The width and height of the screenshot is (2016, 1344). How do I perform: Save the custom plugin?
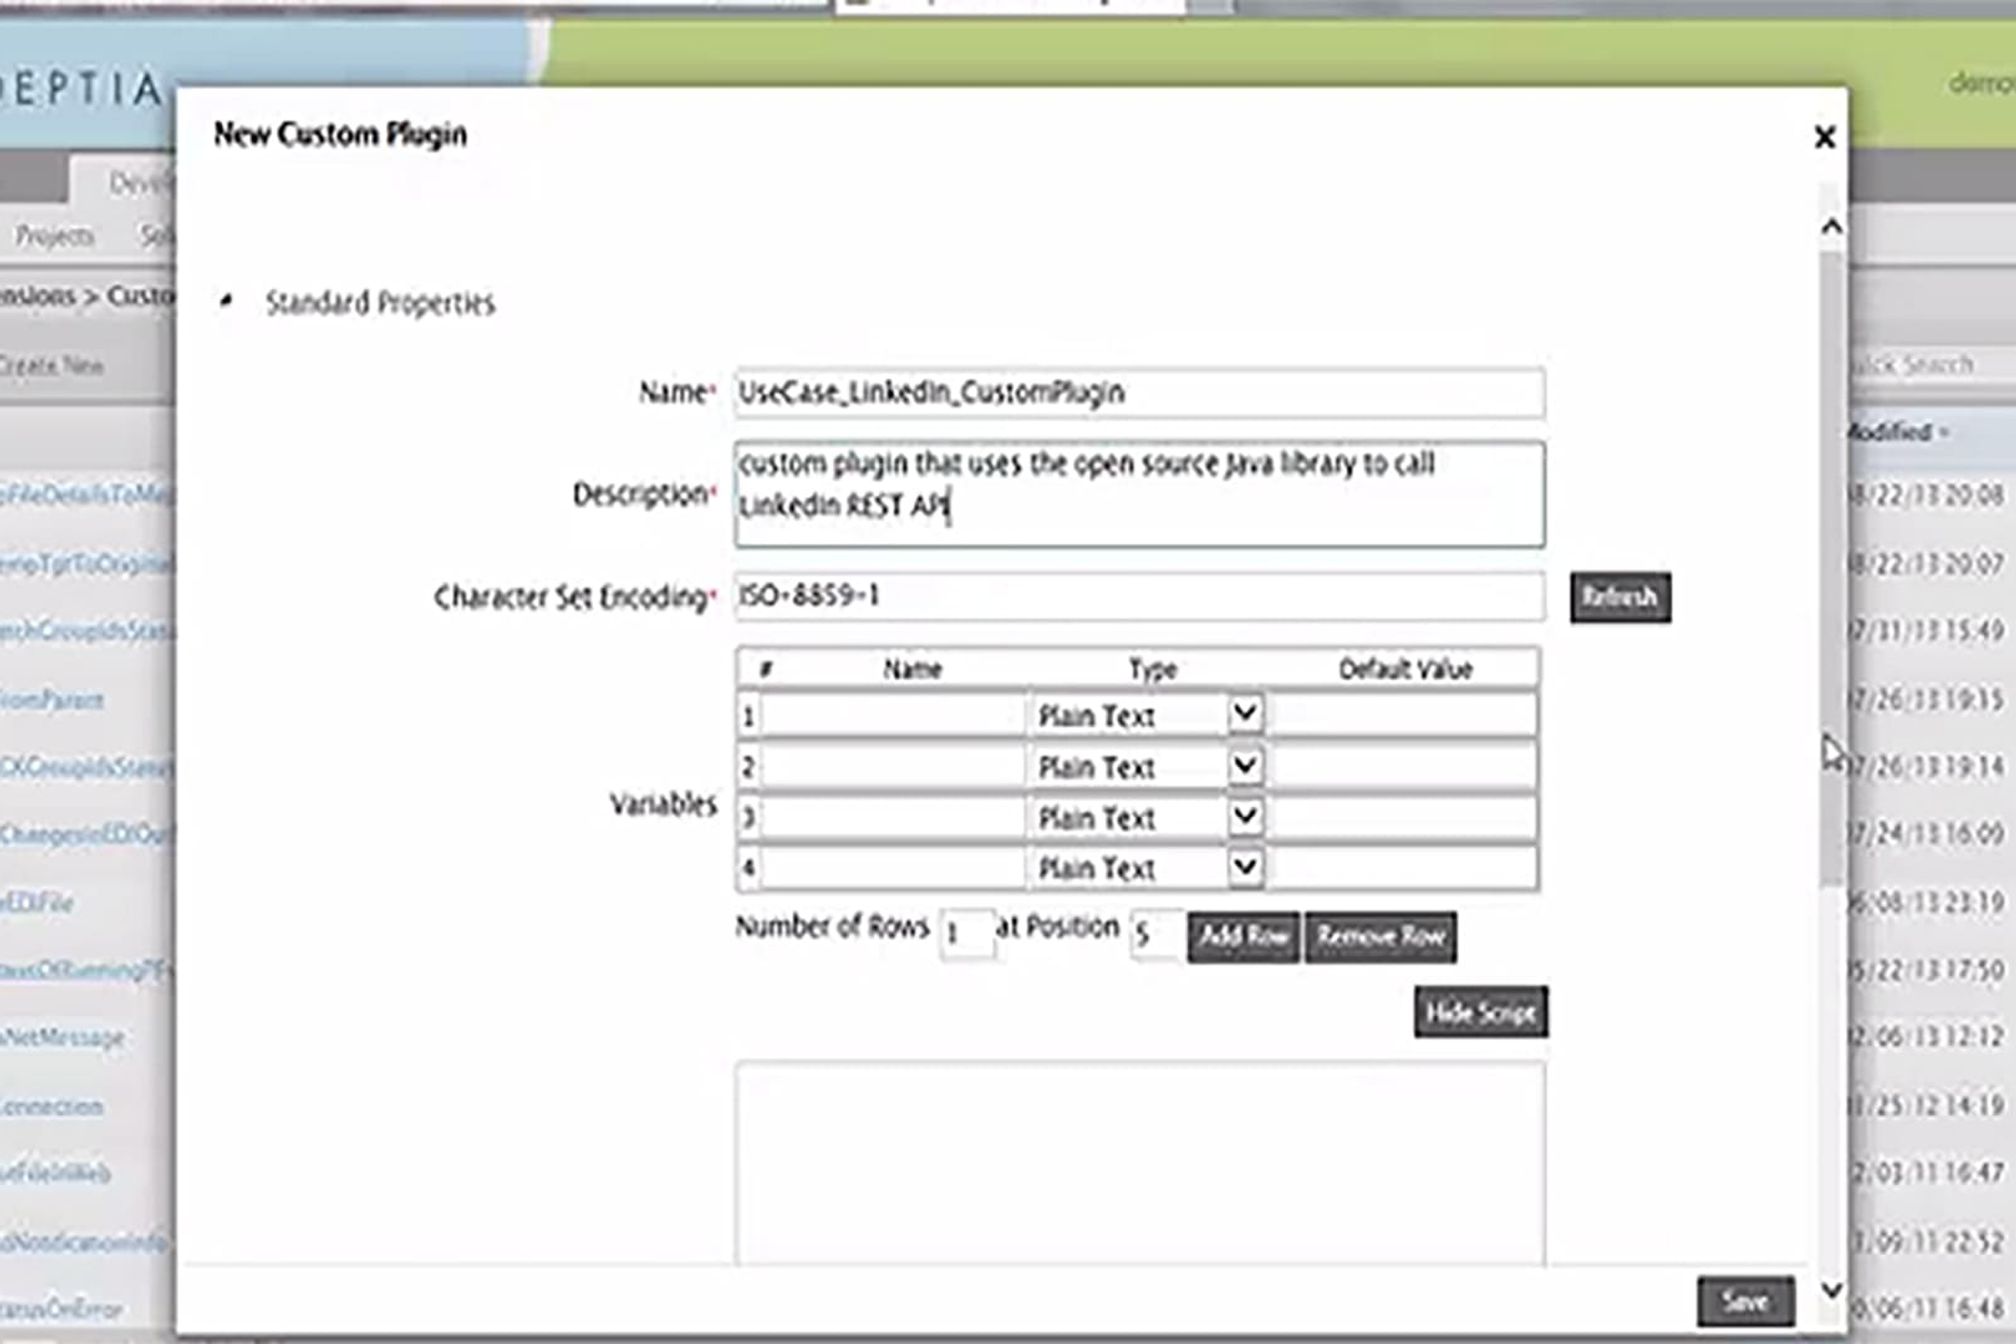tap(1744, 1301)
